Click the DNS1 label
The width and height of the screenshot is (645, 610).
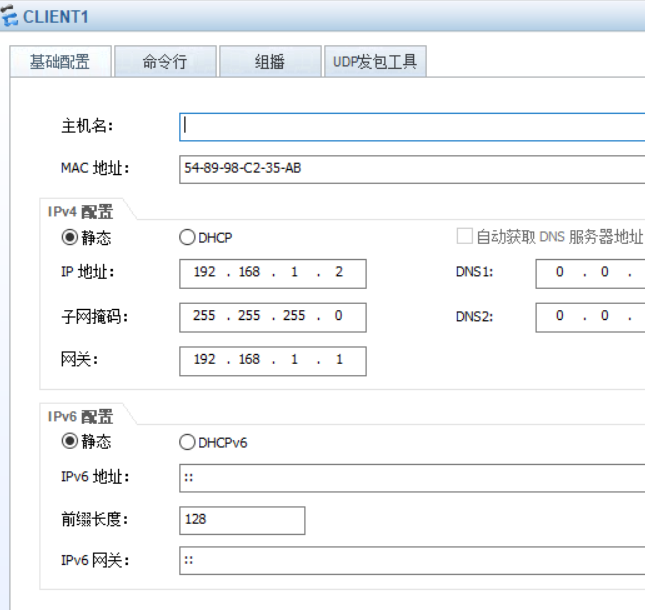click(x=474, y=272)
